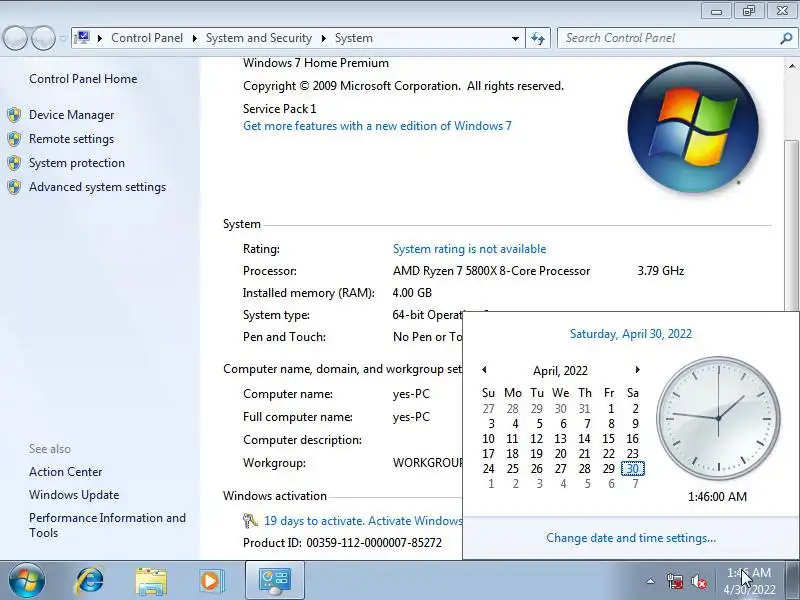This screenshot has width=800, height=600.
Task: Select April 15 in the calendar
Action: click(609, 438)
